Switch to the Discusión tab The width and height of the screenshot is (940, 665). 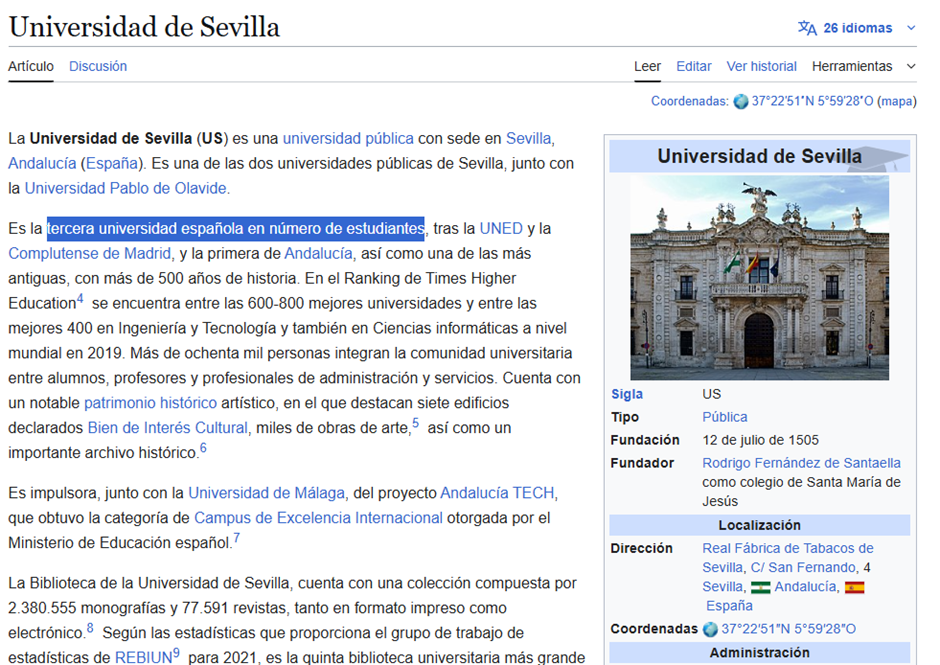98,66
